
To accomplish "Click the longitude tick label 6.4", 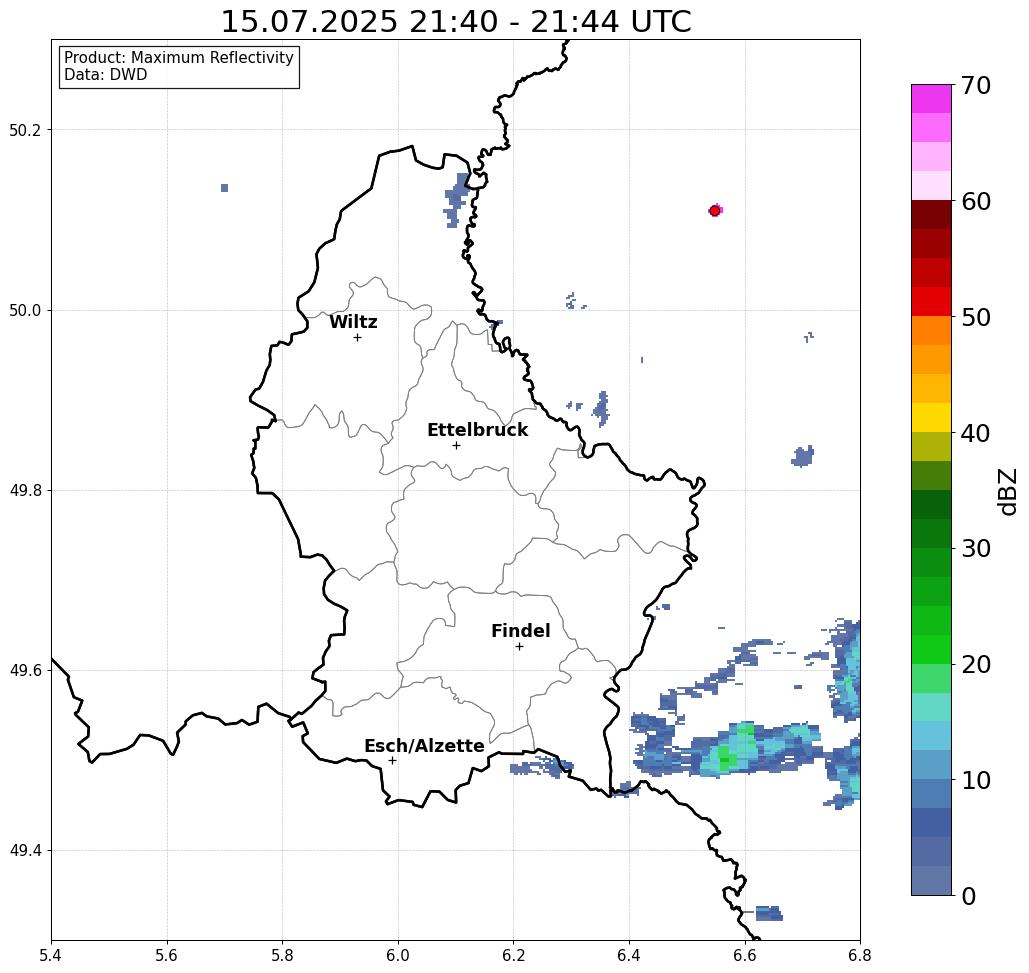I will tap(629, 955).
